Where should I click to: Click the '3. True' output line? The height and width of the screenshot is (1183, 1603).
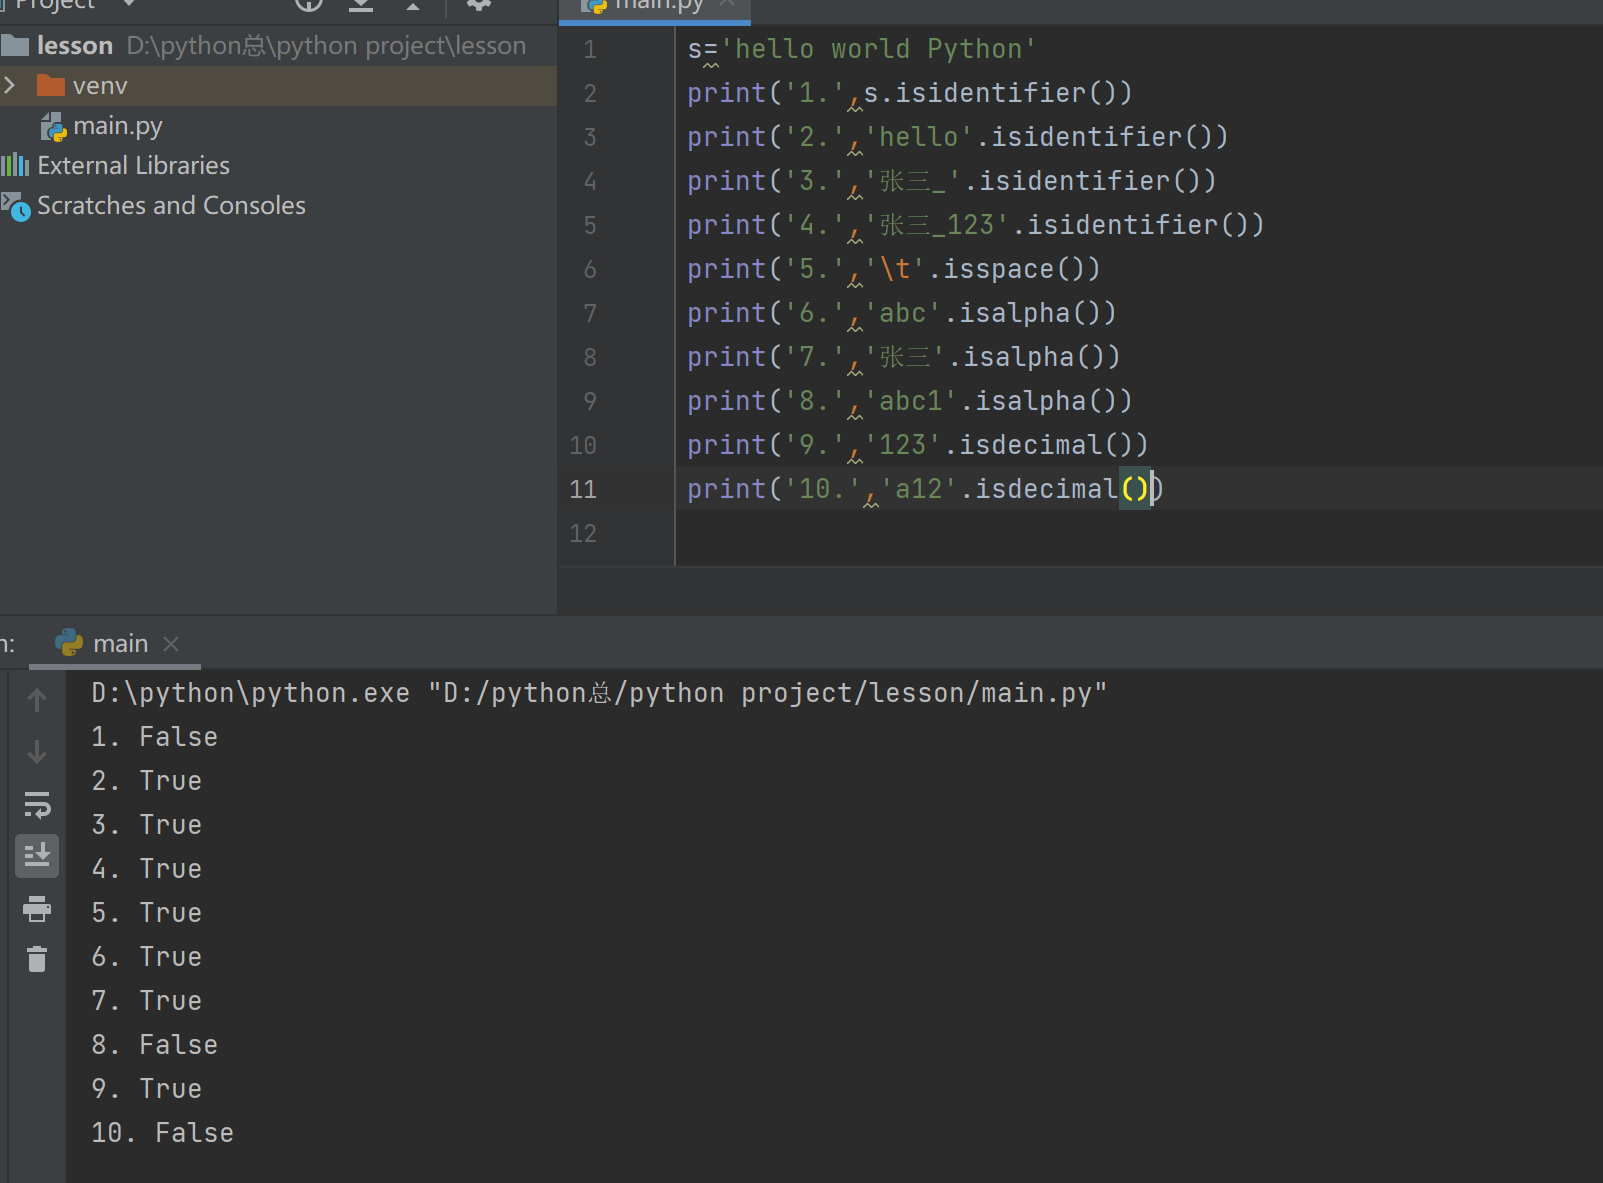click(146, 825)
